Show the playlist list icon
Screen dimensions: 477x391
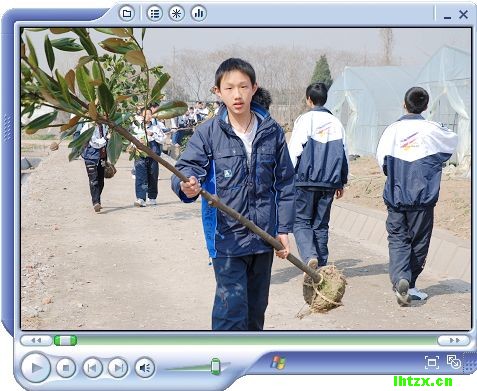(x=155, y=13)
